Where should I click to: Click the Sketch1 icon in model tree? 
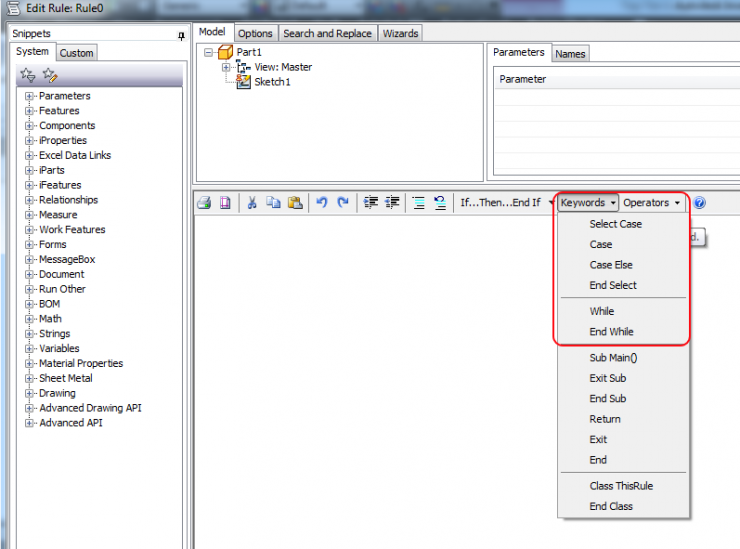tap(244, 82)
